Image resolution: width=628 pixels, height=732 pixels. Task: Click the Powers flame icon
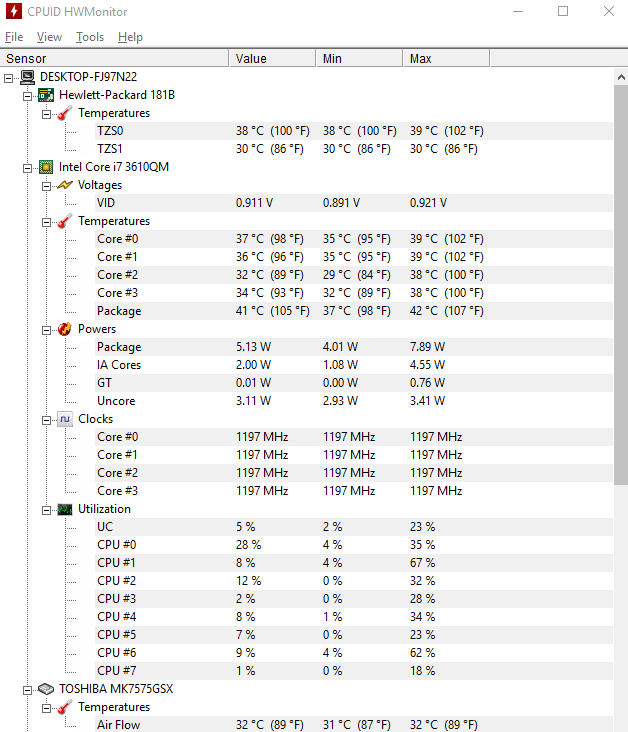pyautogui.click(x=65, y=329)
